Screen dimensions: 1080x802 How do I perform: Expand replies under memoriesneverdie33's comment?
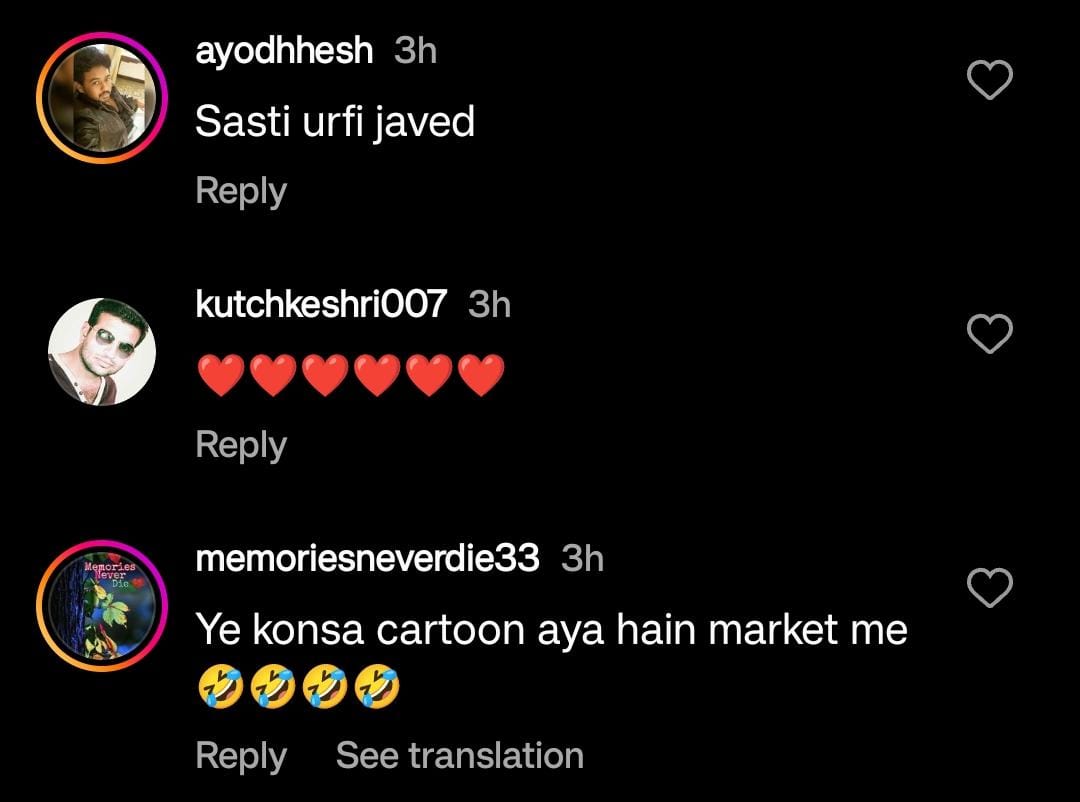pos(240,756)
